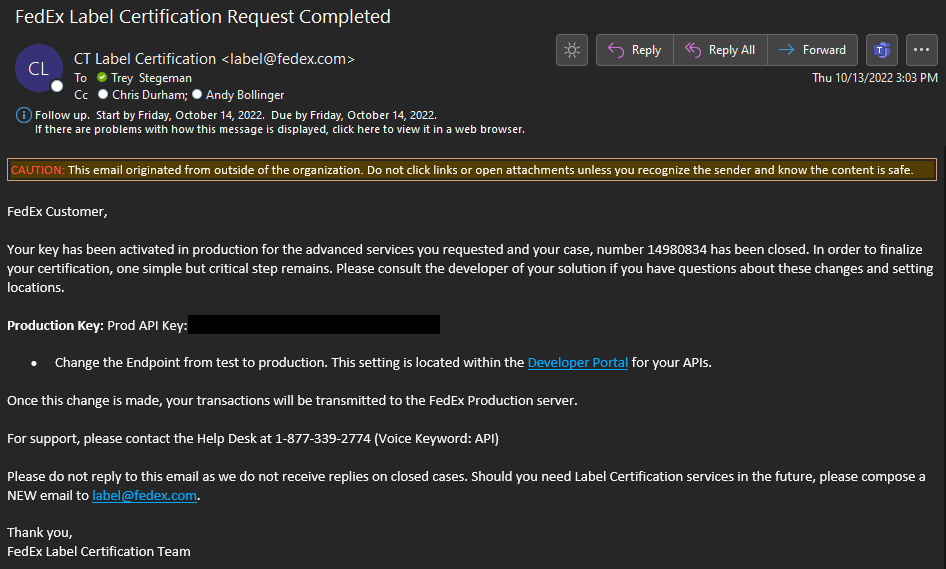Viewport: 946px width, 569px height.
Task: Click the sender name CT Label Certification
Action: (145, 59)
